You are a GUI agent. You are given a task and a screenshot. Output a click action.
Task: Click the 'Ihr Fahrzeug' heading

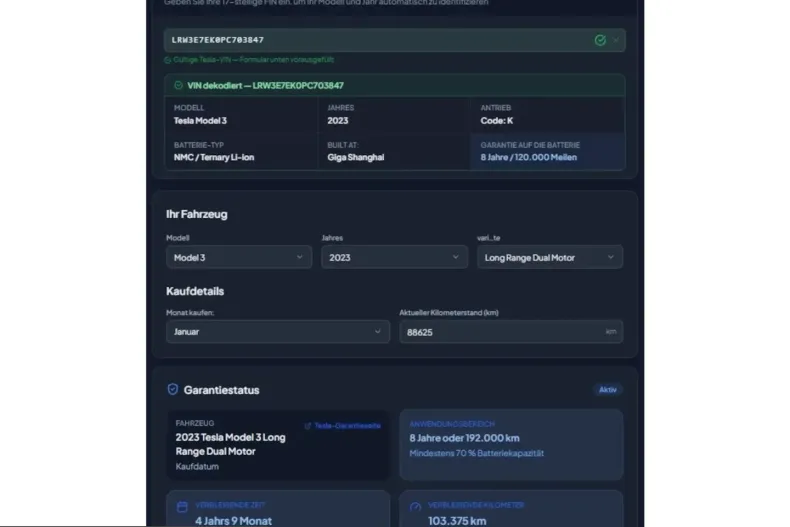196,214
